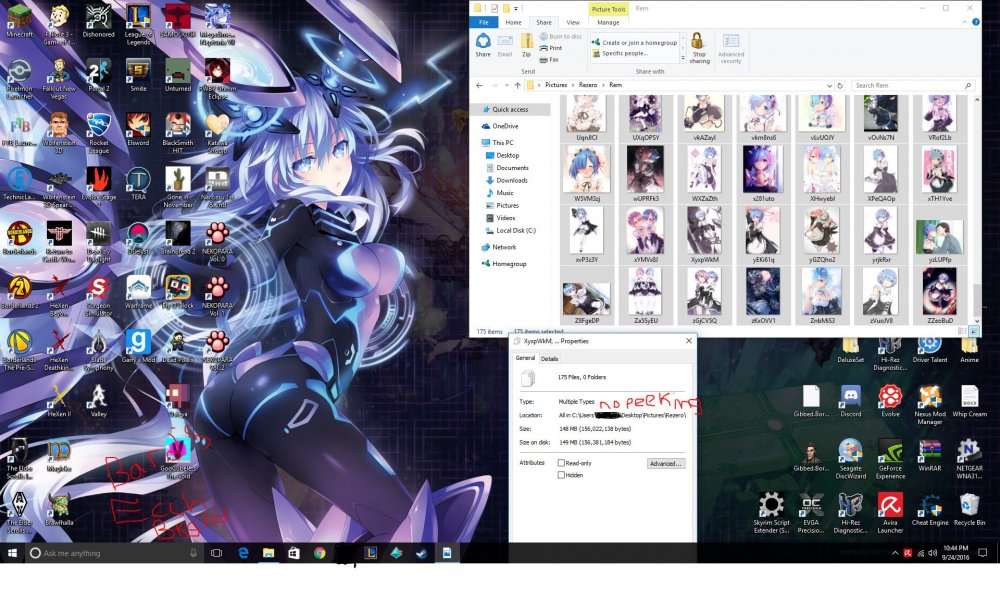Switch to large thumbnails view toggle

coord(974,331)
